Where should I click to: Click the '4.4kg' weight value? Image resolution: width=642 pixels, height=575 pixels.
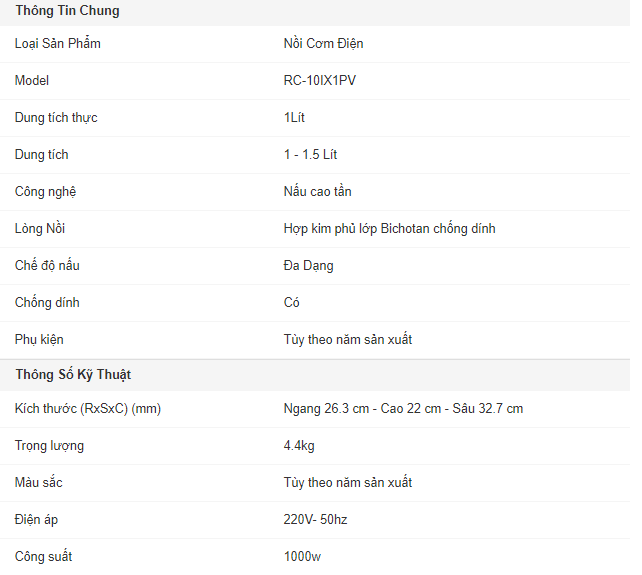click(299, 446)
